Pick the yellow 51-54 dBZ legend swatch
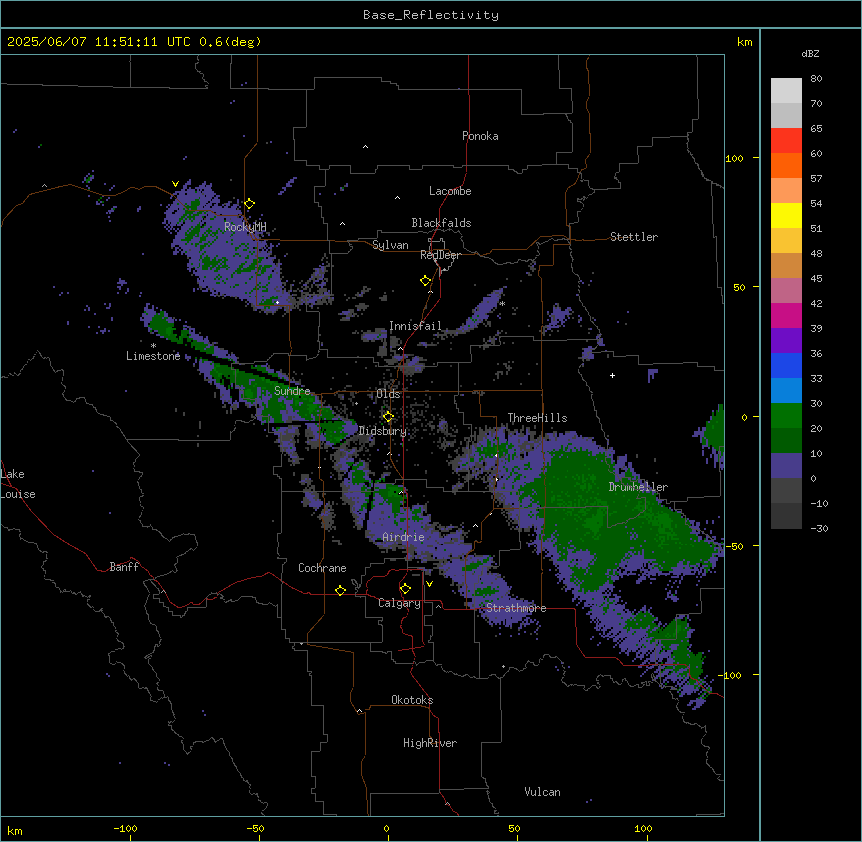 pos(786,215)
